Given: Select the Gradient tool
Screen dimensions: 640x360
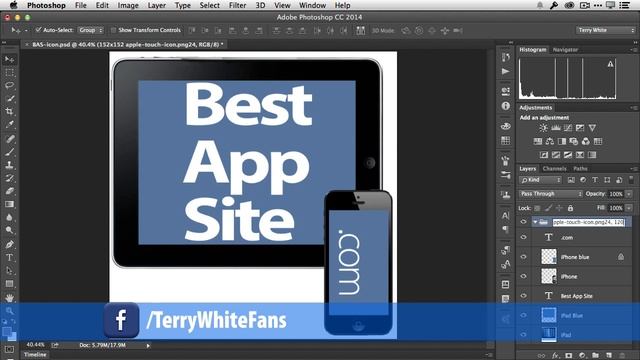Looking at the screenshot, I should click(9, 204).
